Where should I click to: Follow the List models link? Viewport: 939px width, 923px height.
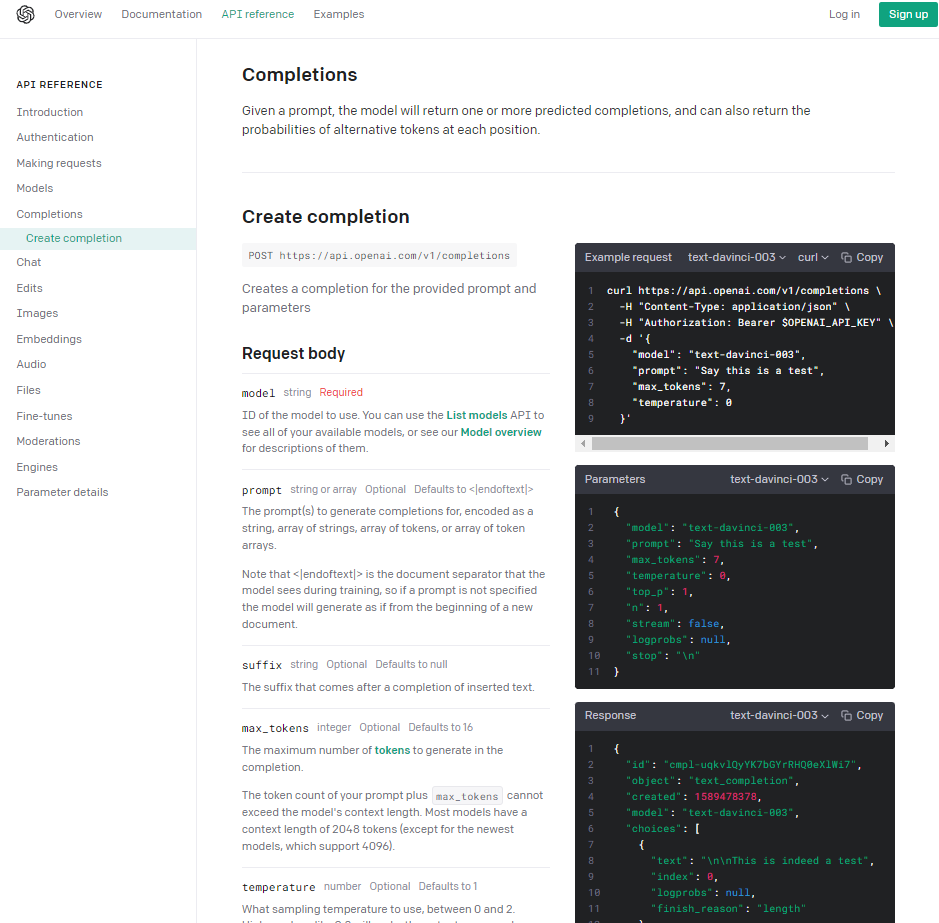pos(477,415)
